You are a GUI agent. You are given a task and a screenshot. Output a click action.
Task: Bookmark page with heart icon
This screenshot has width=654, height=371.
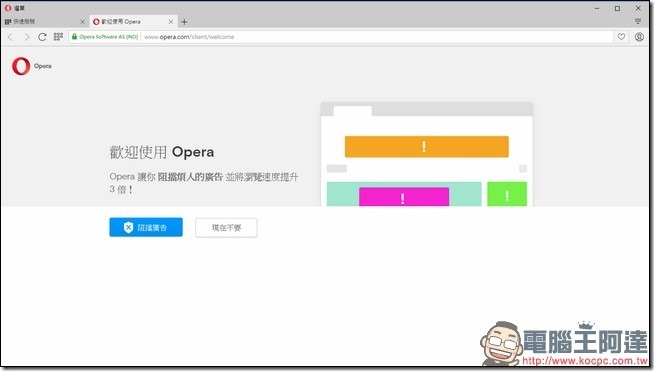621,37
